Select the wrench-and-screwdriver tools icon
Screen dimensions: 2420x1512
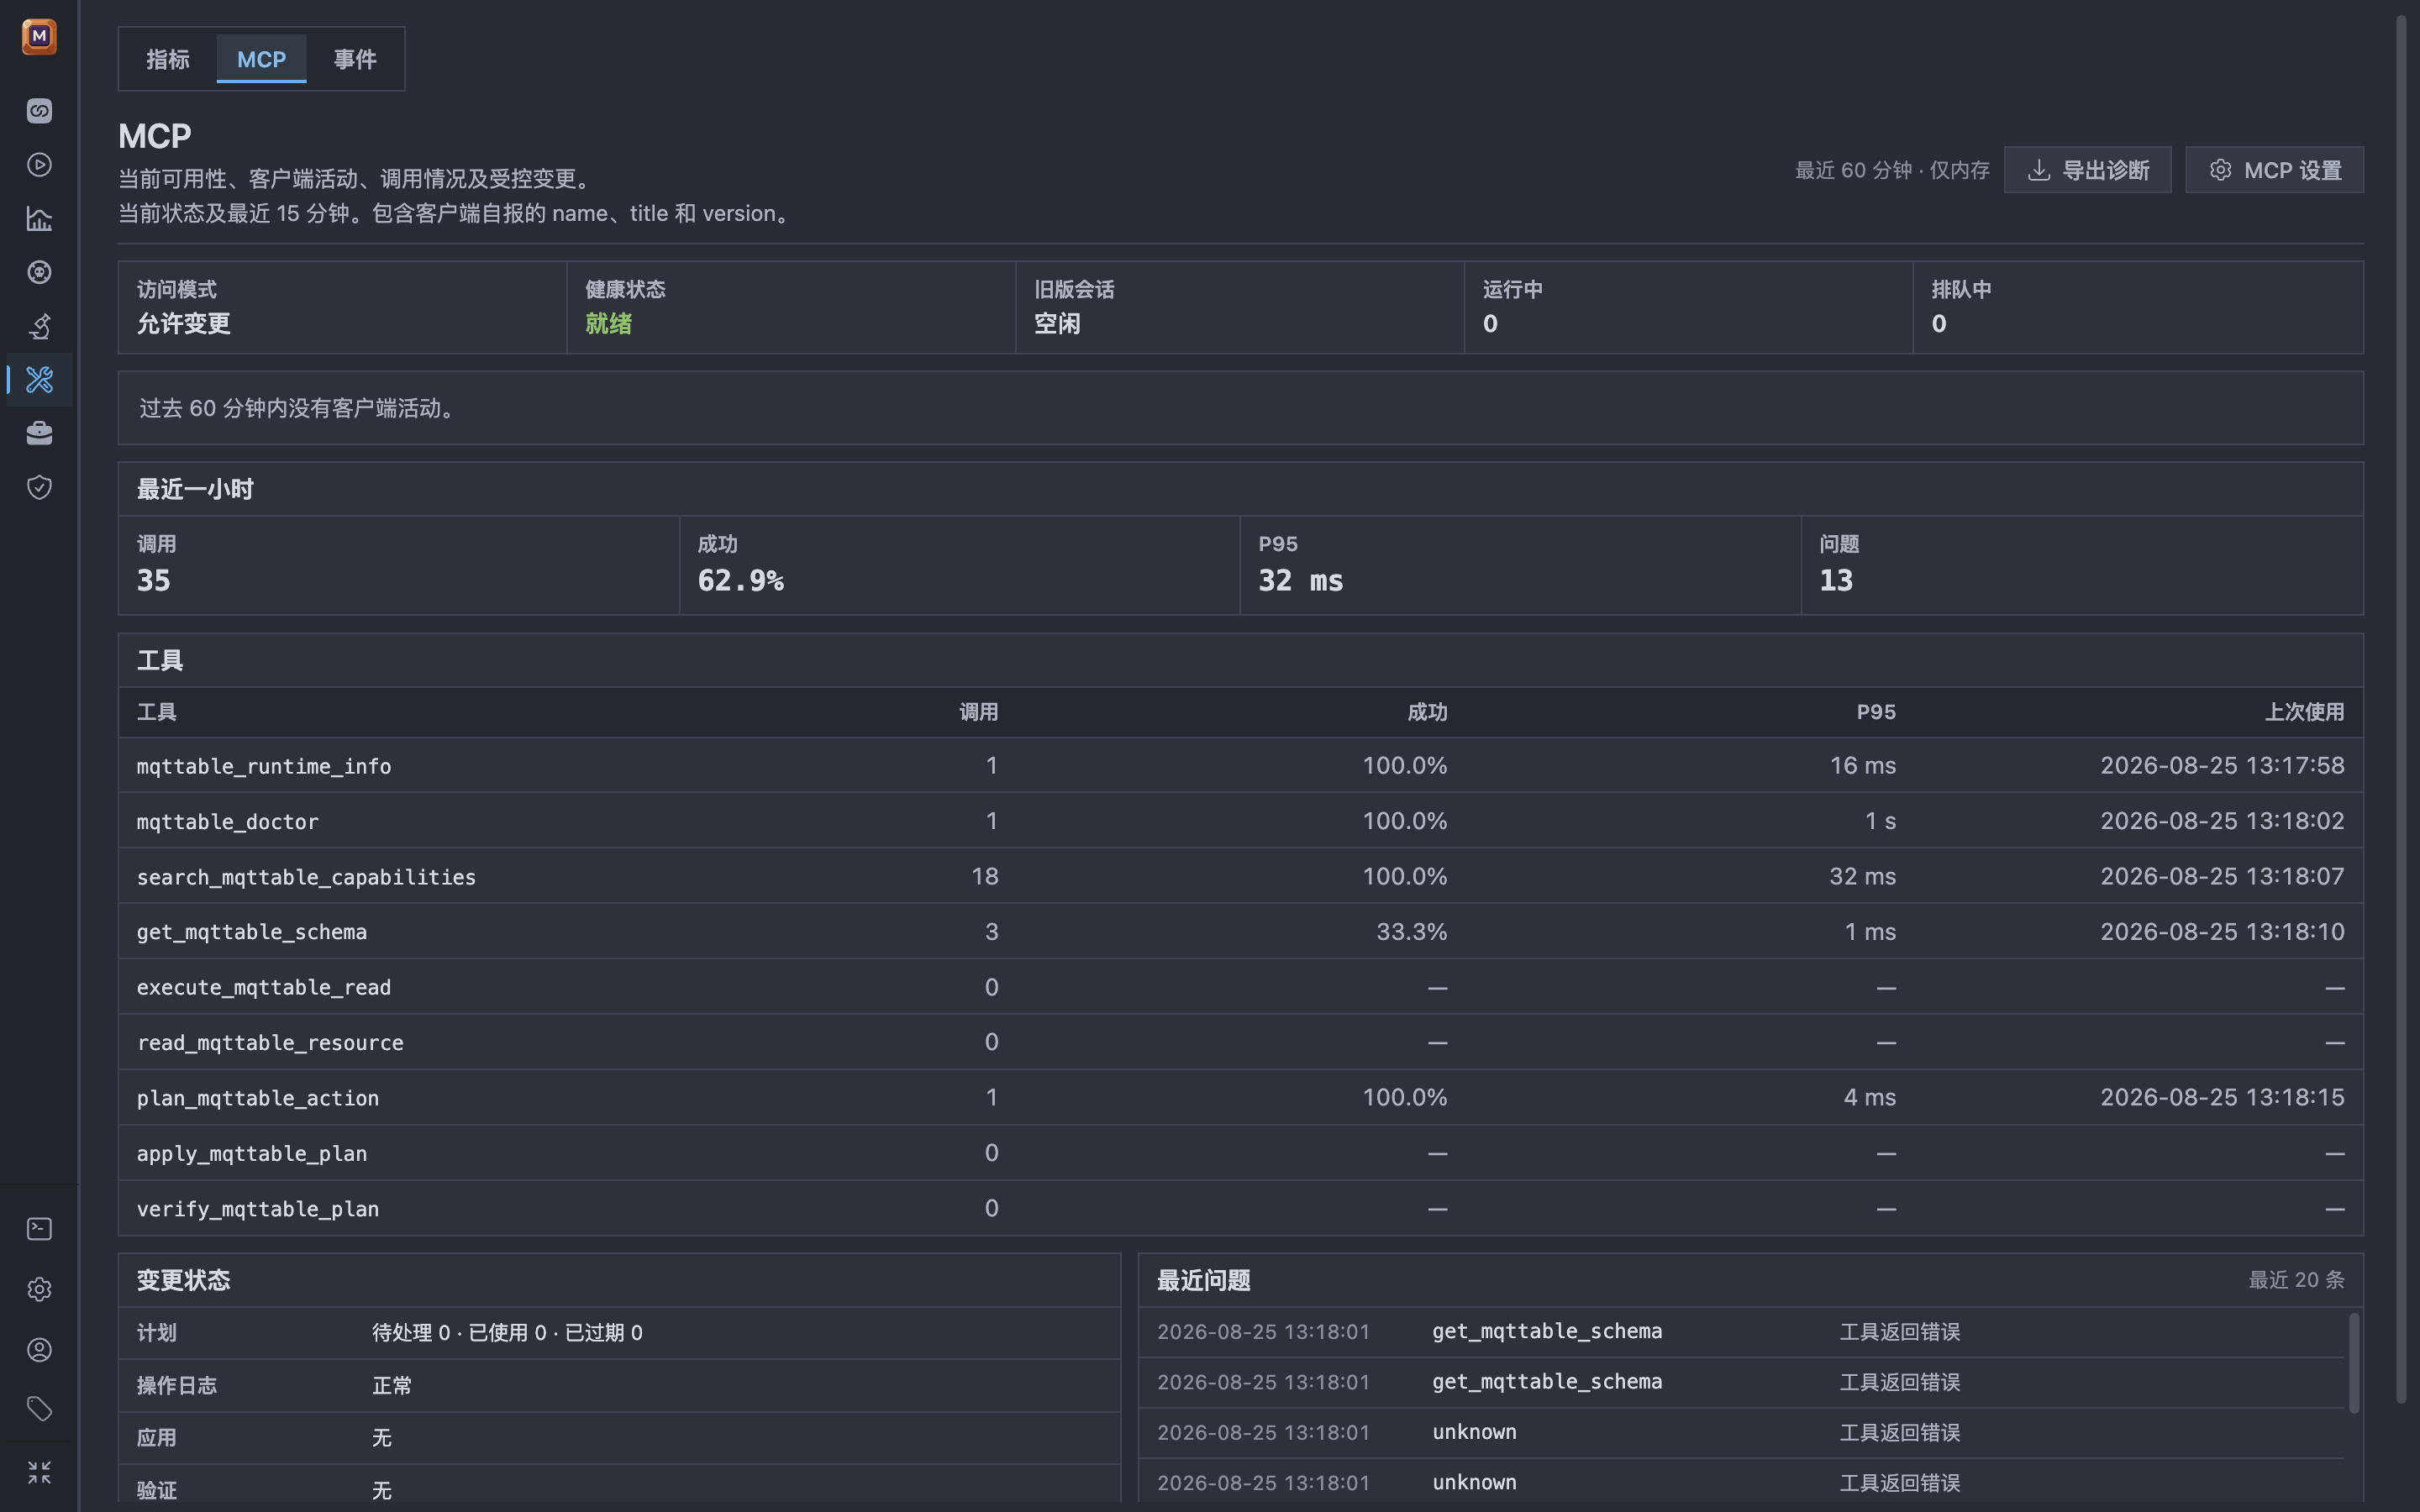(39, 380)
